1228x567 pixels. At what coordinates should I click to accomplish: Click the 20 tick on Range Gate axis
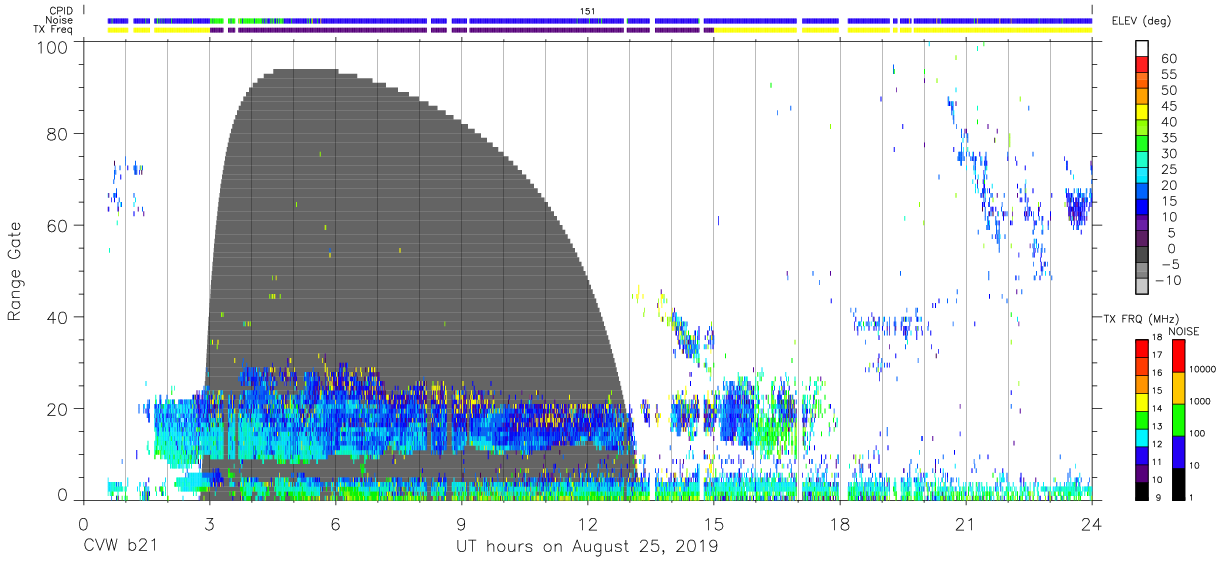point(57,408)
